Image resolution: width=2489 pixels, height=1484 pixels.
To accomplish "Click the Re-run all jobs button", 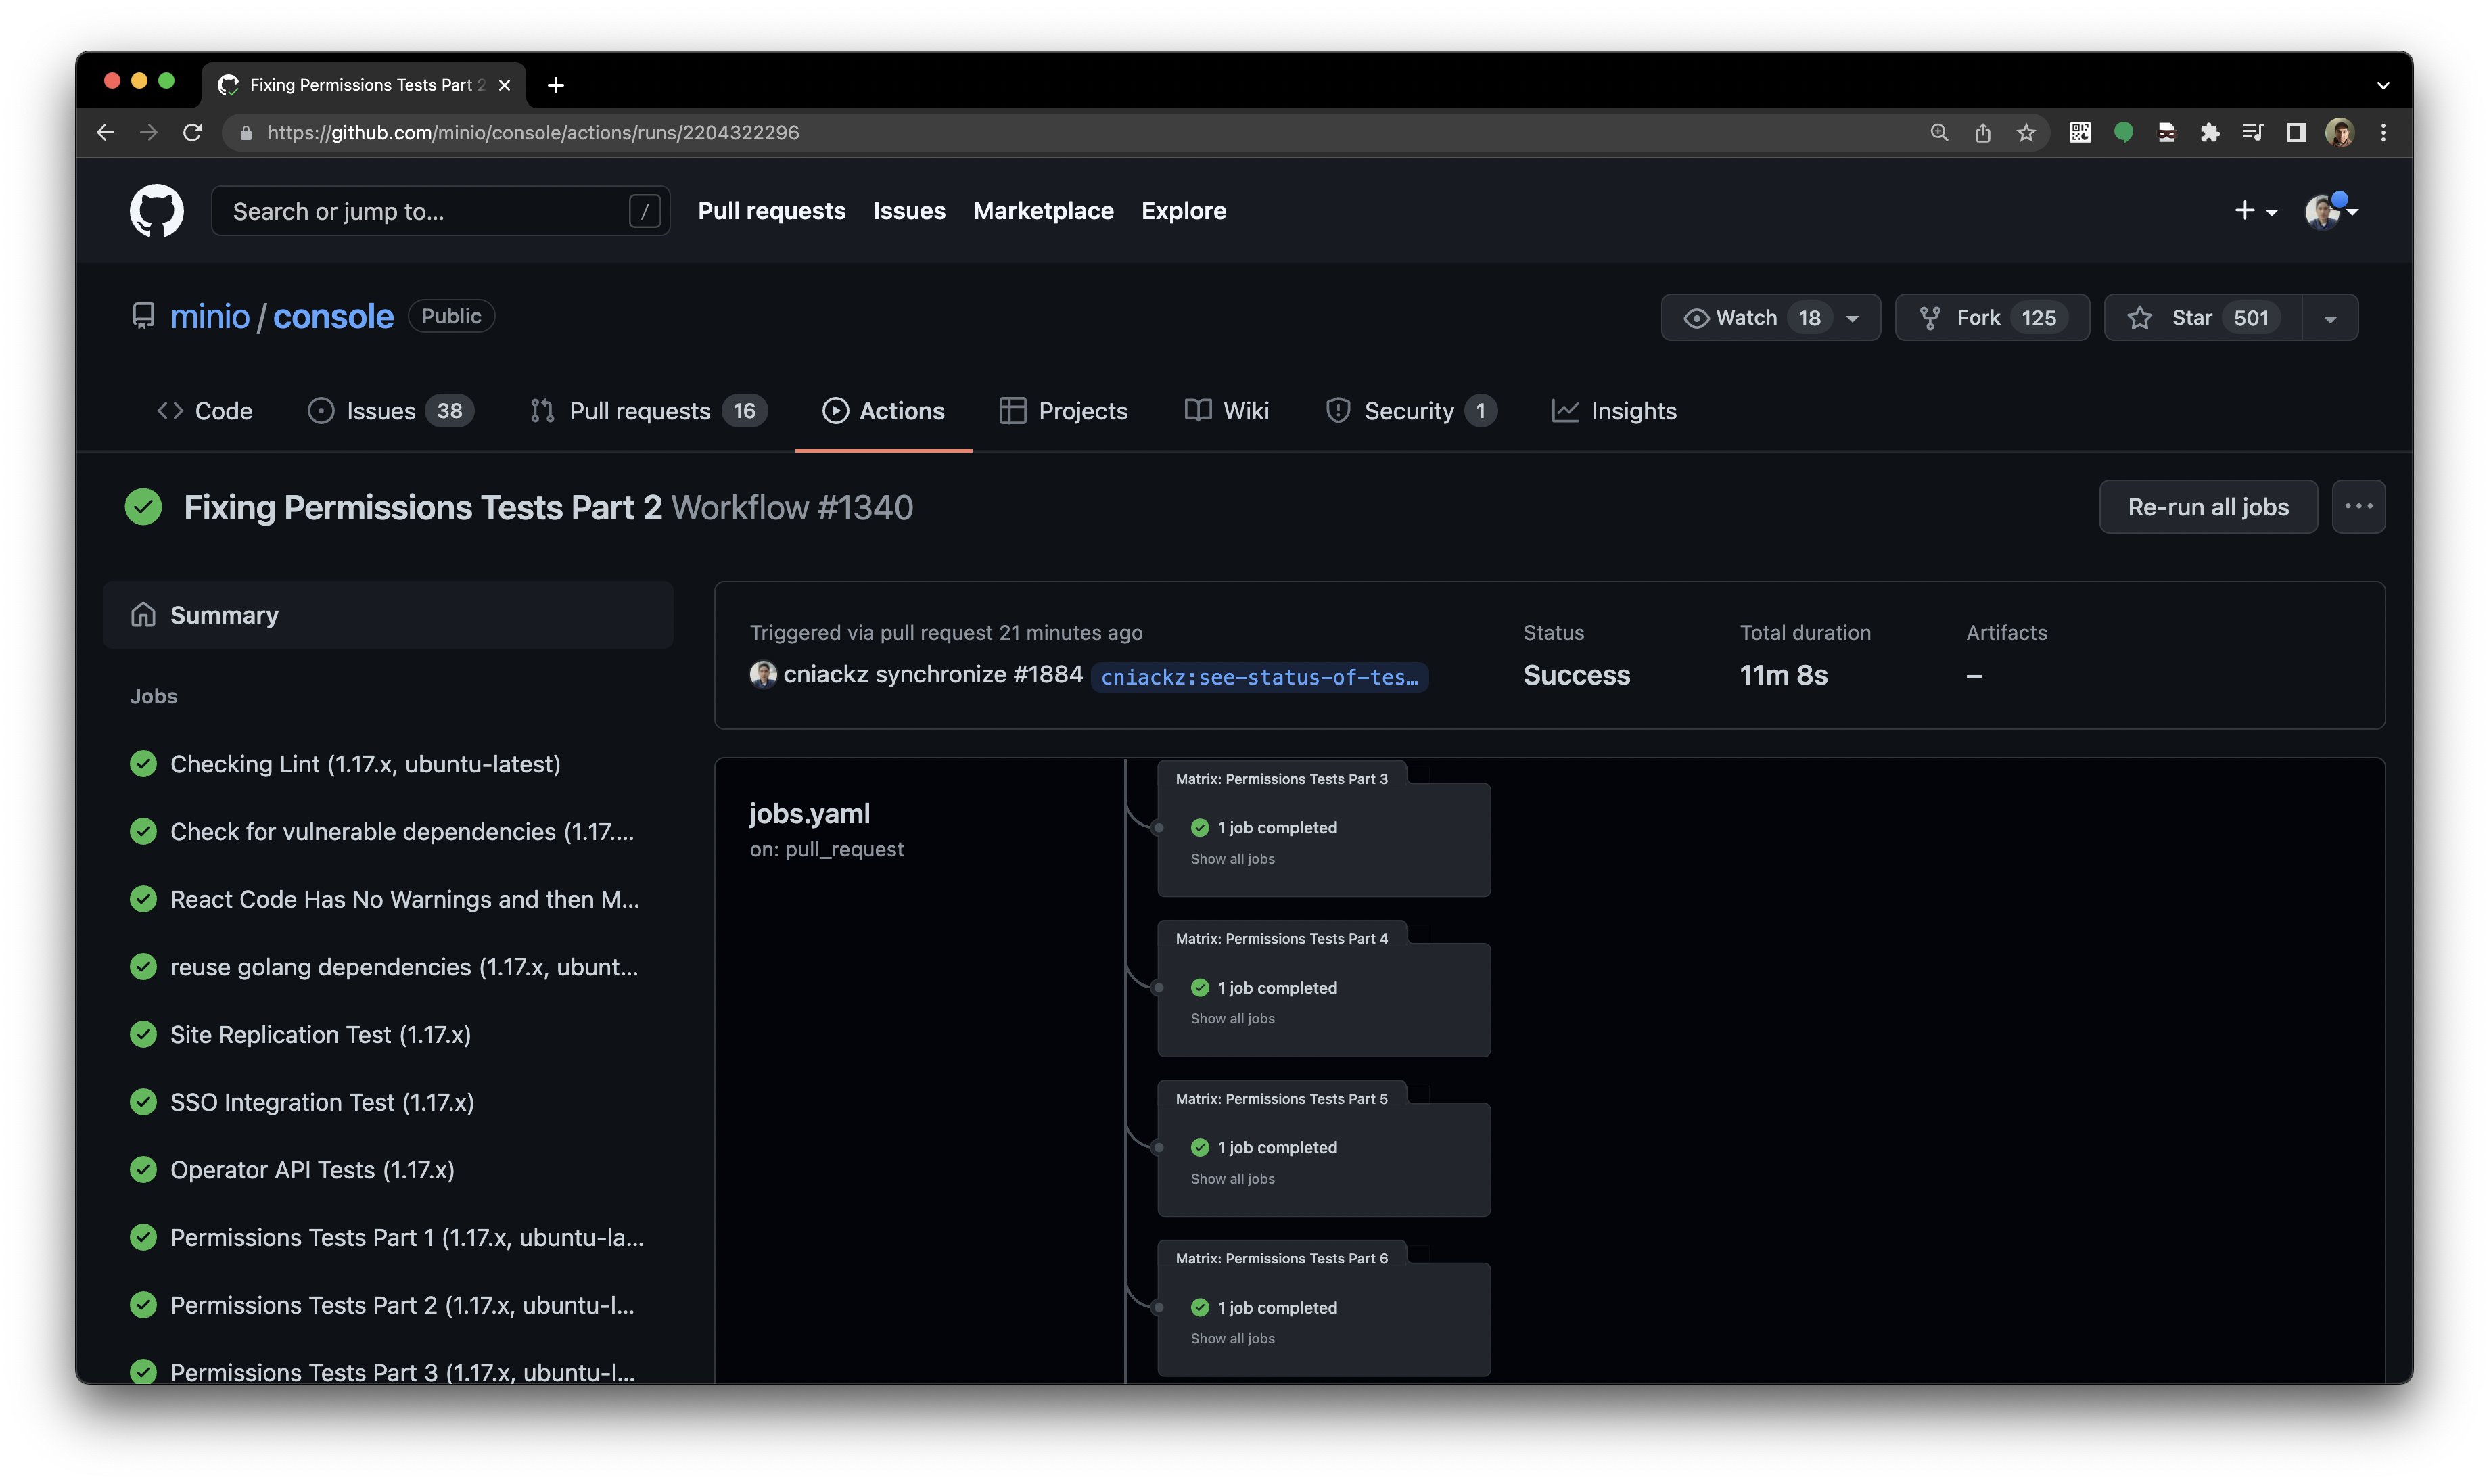I will point(2207,507).
